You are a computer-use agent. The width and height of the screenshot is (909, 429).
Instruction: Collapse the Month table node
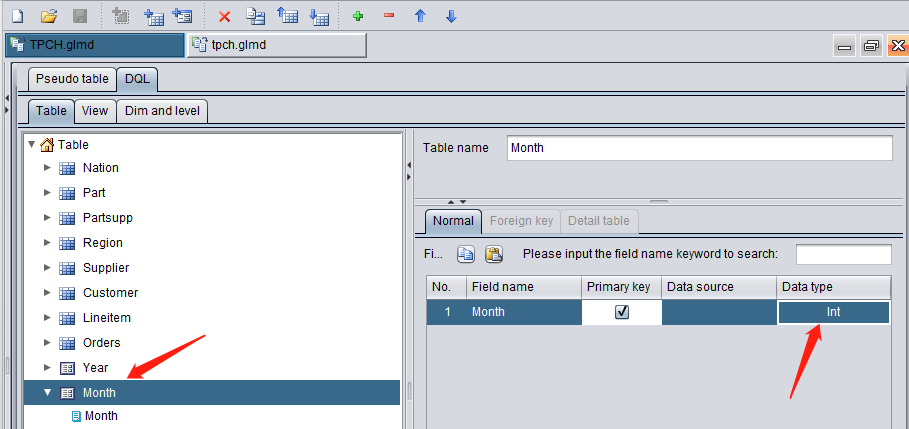tap(48, 392)
